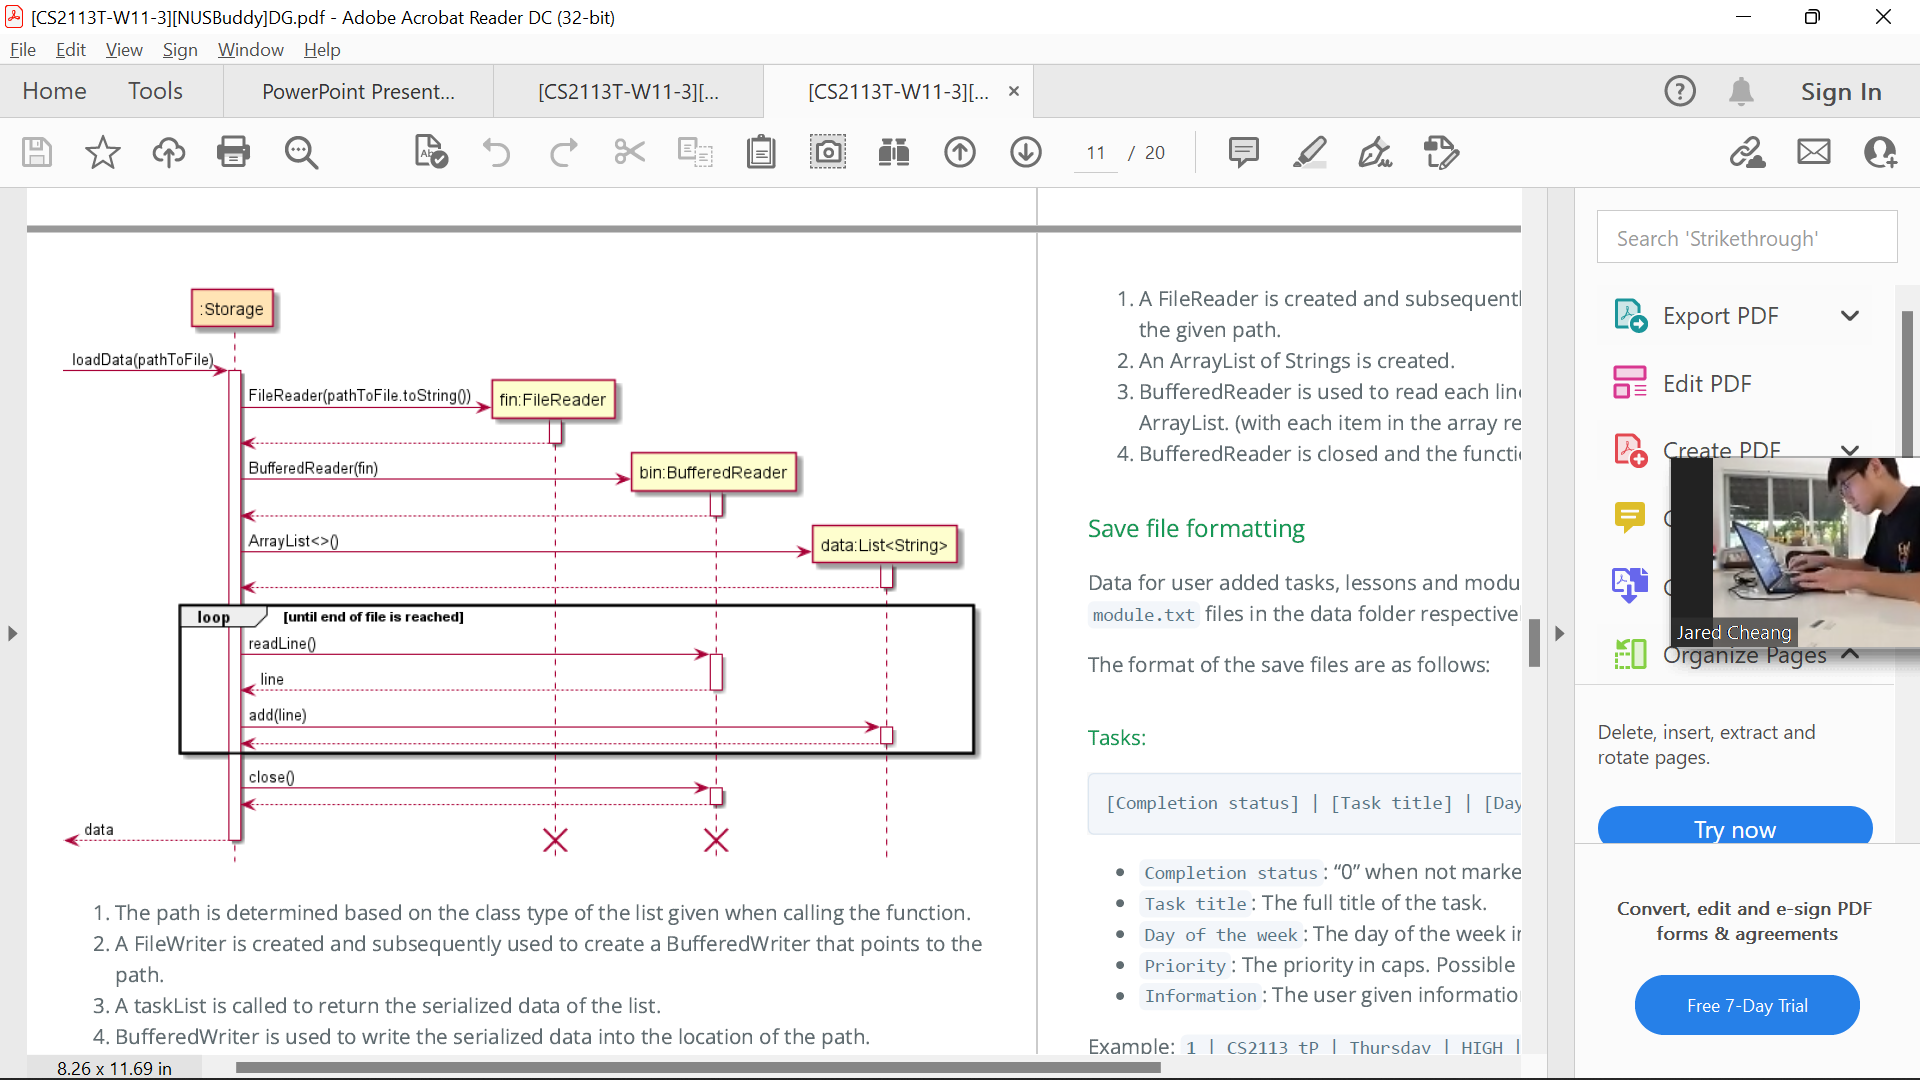The height and width of the screenshot is (1080, 1920).
Task: Collapse the right tools pane arrow
Action: click(x=1559, y=633)
